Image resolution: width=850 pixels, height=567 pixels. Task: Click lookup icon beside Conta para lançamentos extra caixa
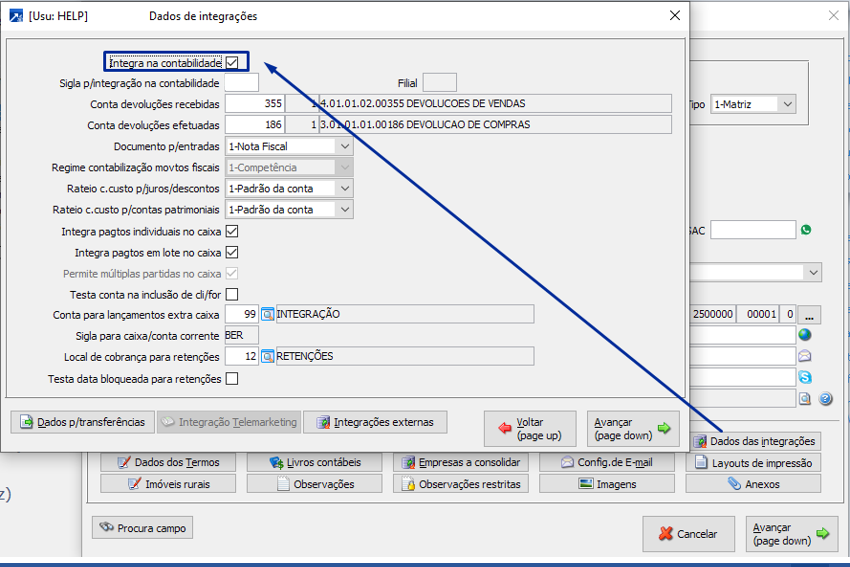coord(267,314)
